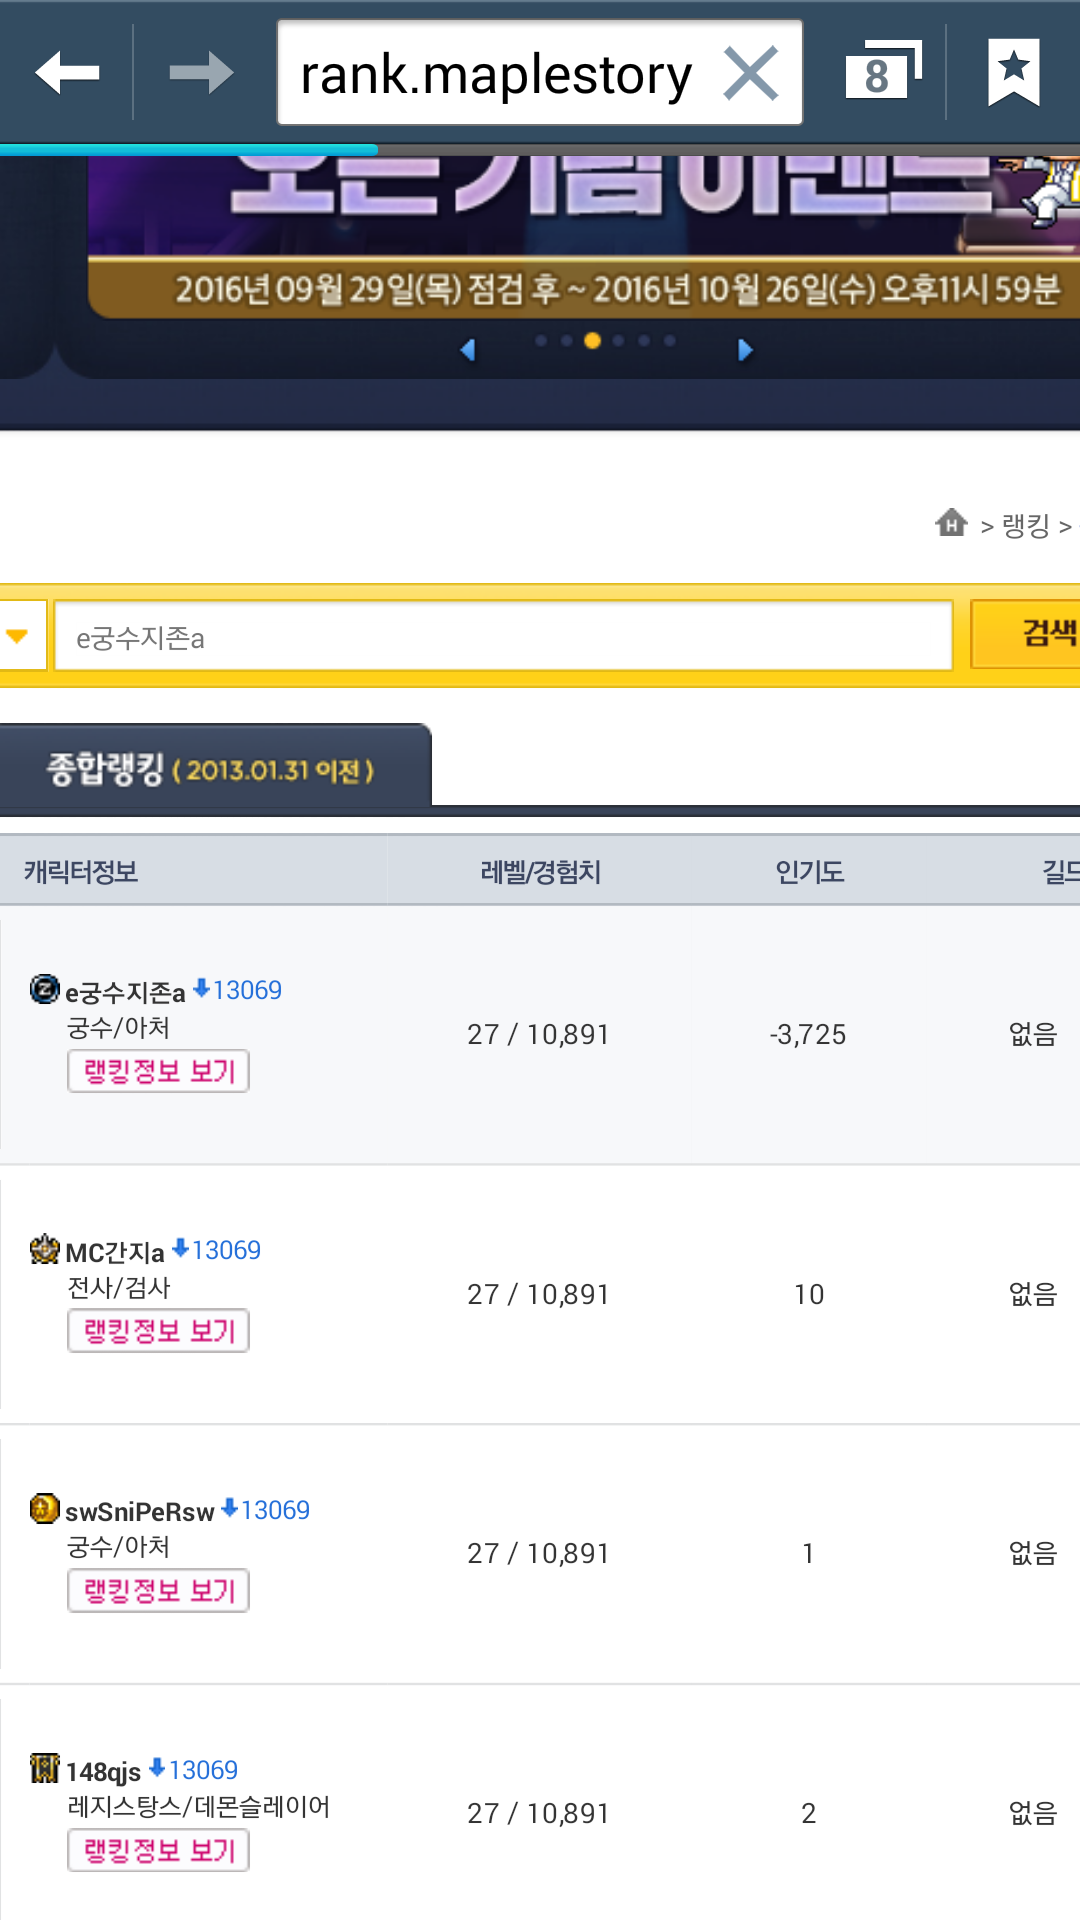The image size is (1080, 1920).
Task: Select the highlighted orange banner dot
Action: (x=592, y=341)
